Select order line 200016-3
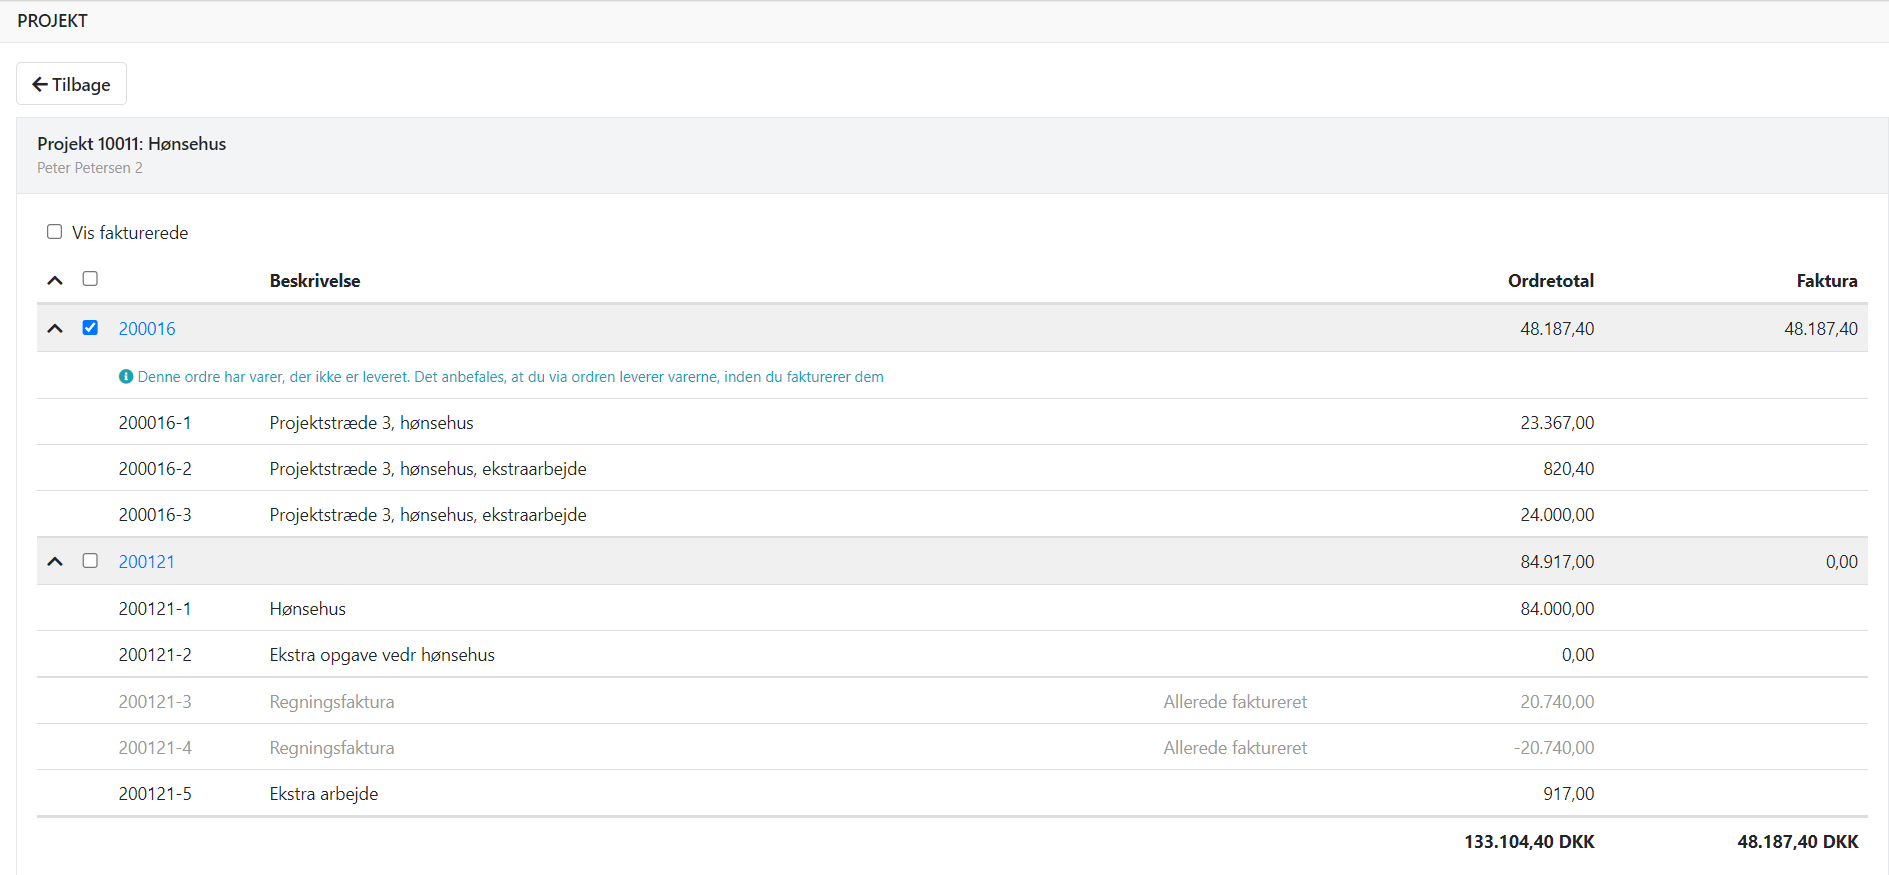Viewport: 1889px width, 875px height. click(155, 515)
